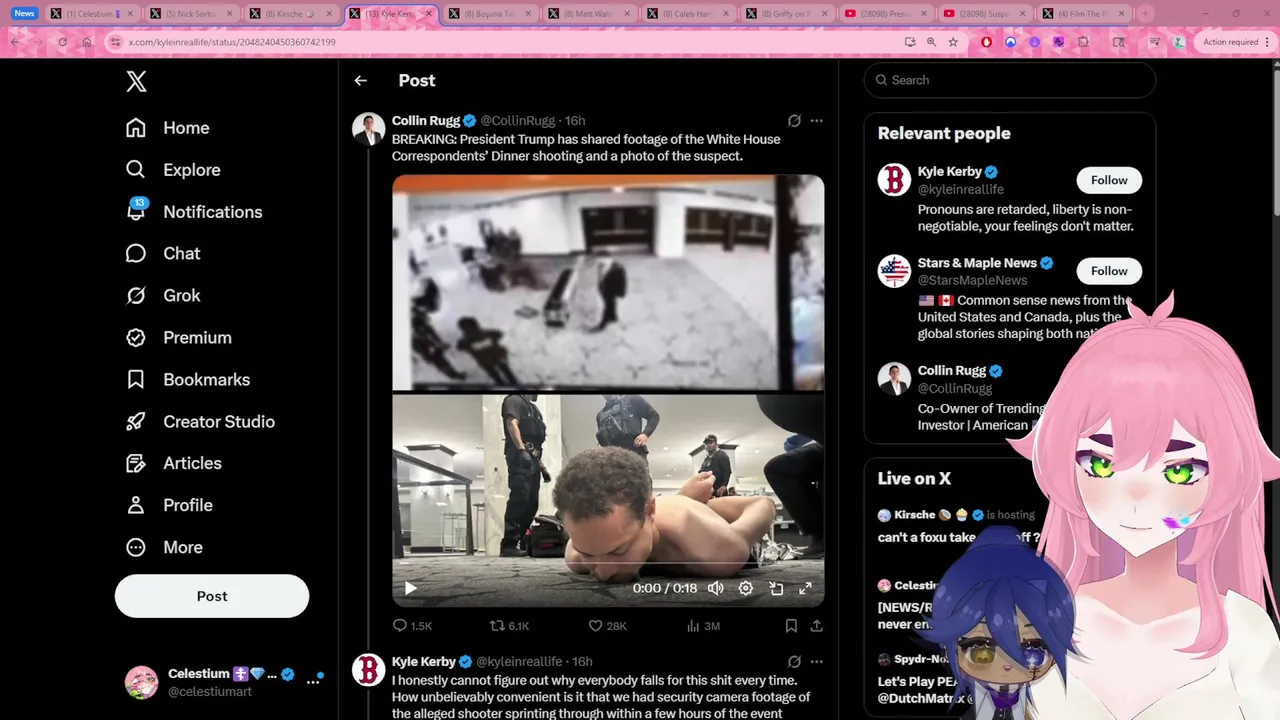
Task: Bookmark this page with star icon
Action: tap(953, 42)
